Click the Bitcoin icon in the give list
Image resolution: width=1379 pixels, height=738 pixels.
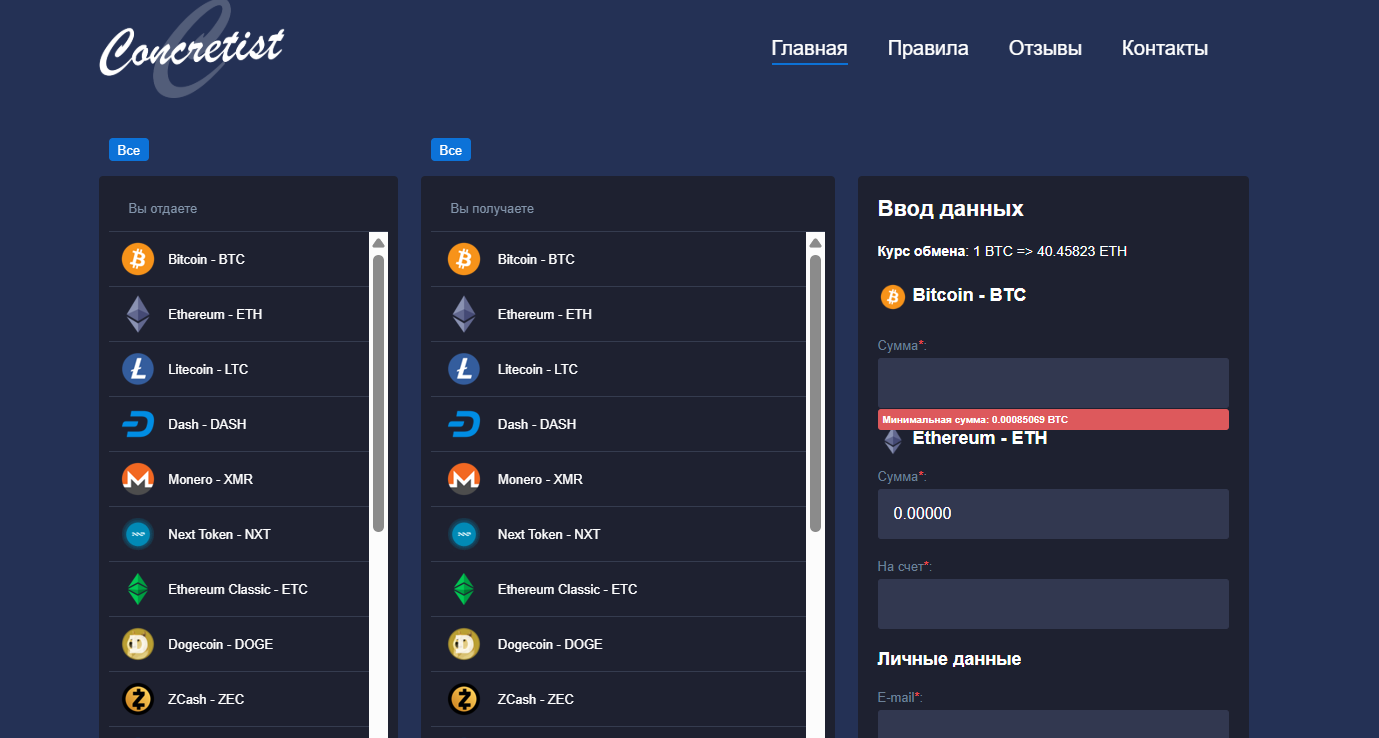click(138, 259)
